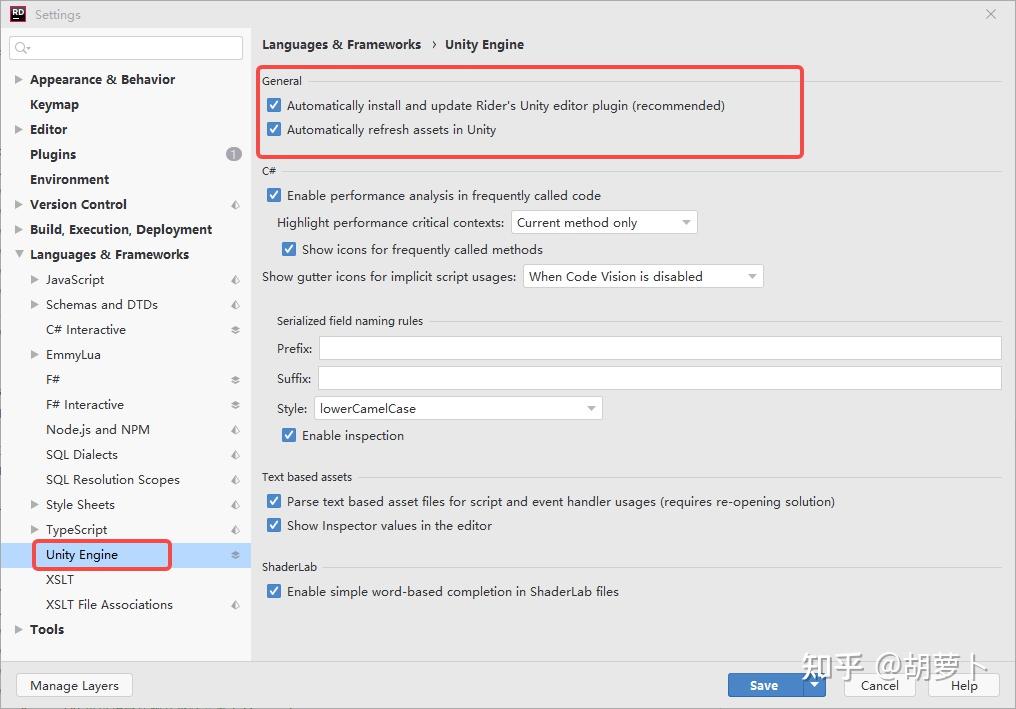Open the serialized field Style dropdown
The width and height of the screenshot is (1016, 709).
pos(458,409)
